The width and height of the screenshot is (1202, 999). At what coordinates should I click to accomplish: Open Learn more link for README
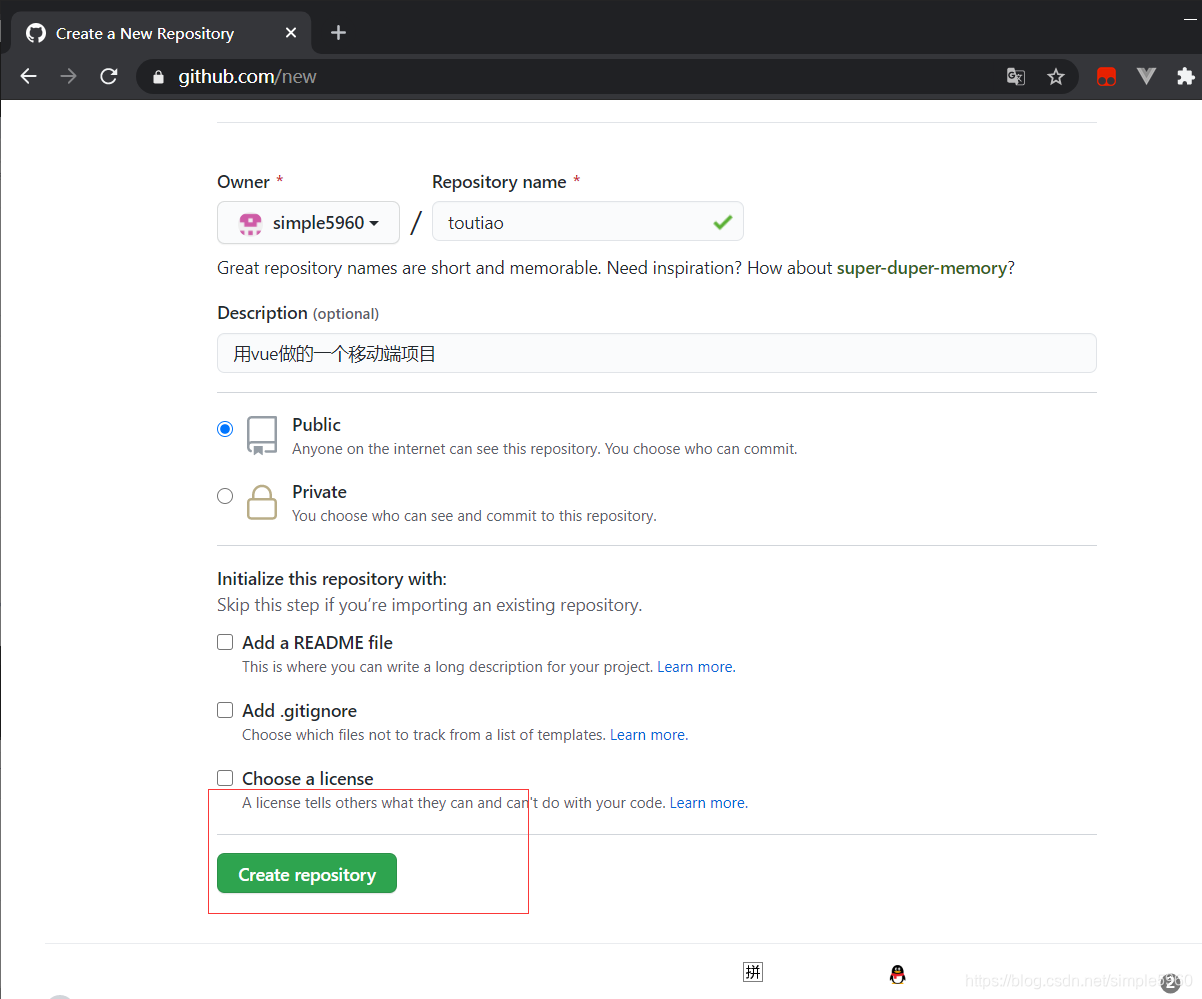pos(694,667)
